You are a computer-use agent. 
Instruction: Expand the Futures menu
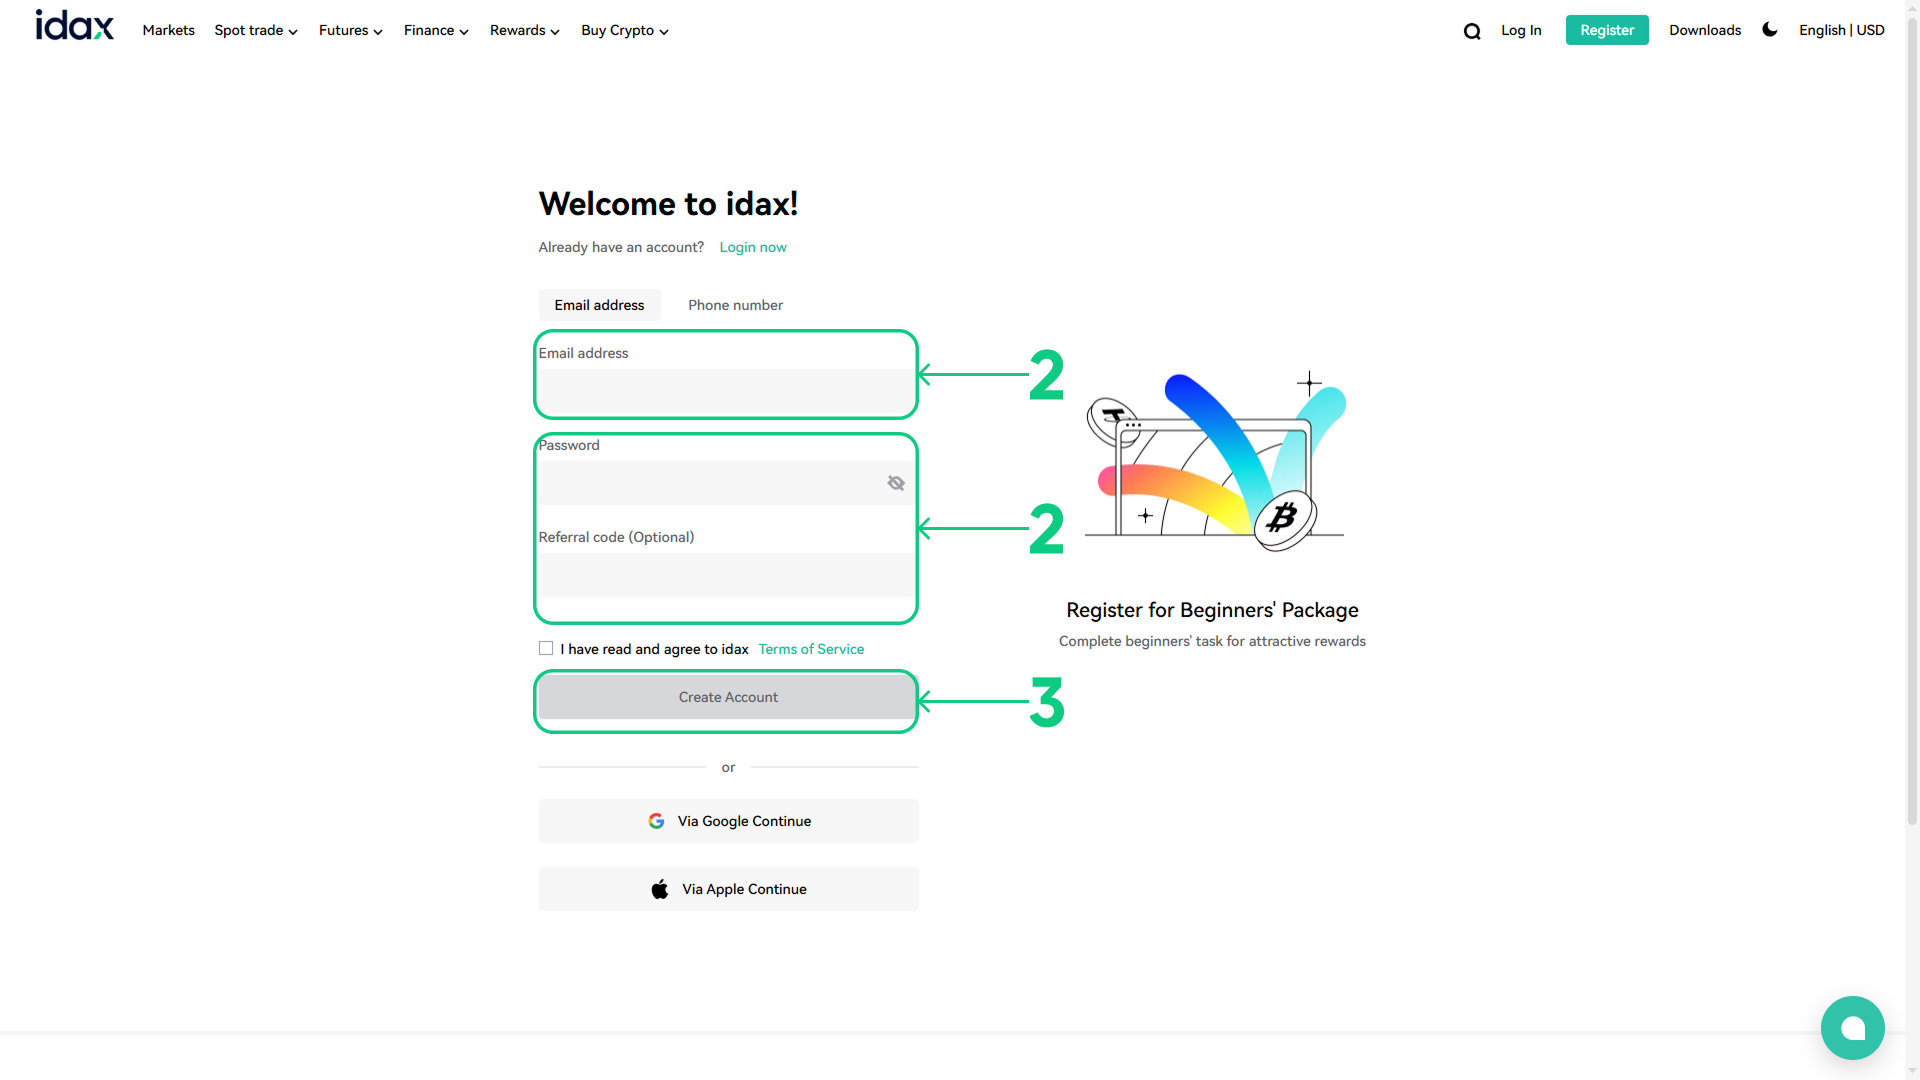pyautogui.click(x=350, y=31)
